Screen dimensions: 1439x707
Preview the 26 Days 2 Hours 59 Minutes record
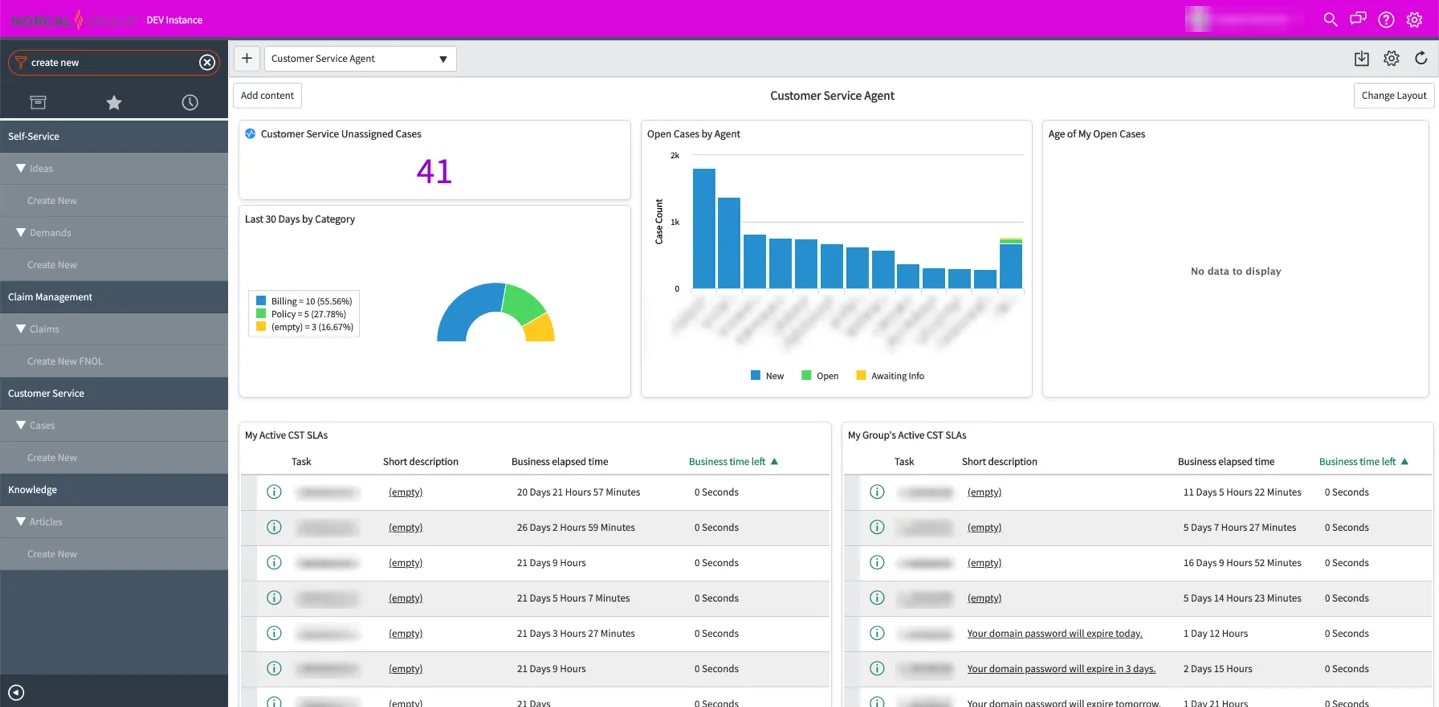pos(274,527)
